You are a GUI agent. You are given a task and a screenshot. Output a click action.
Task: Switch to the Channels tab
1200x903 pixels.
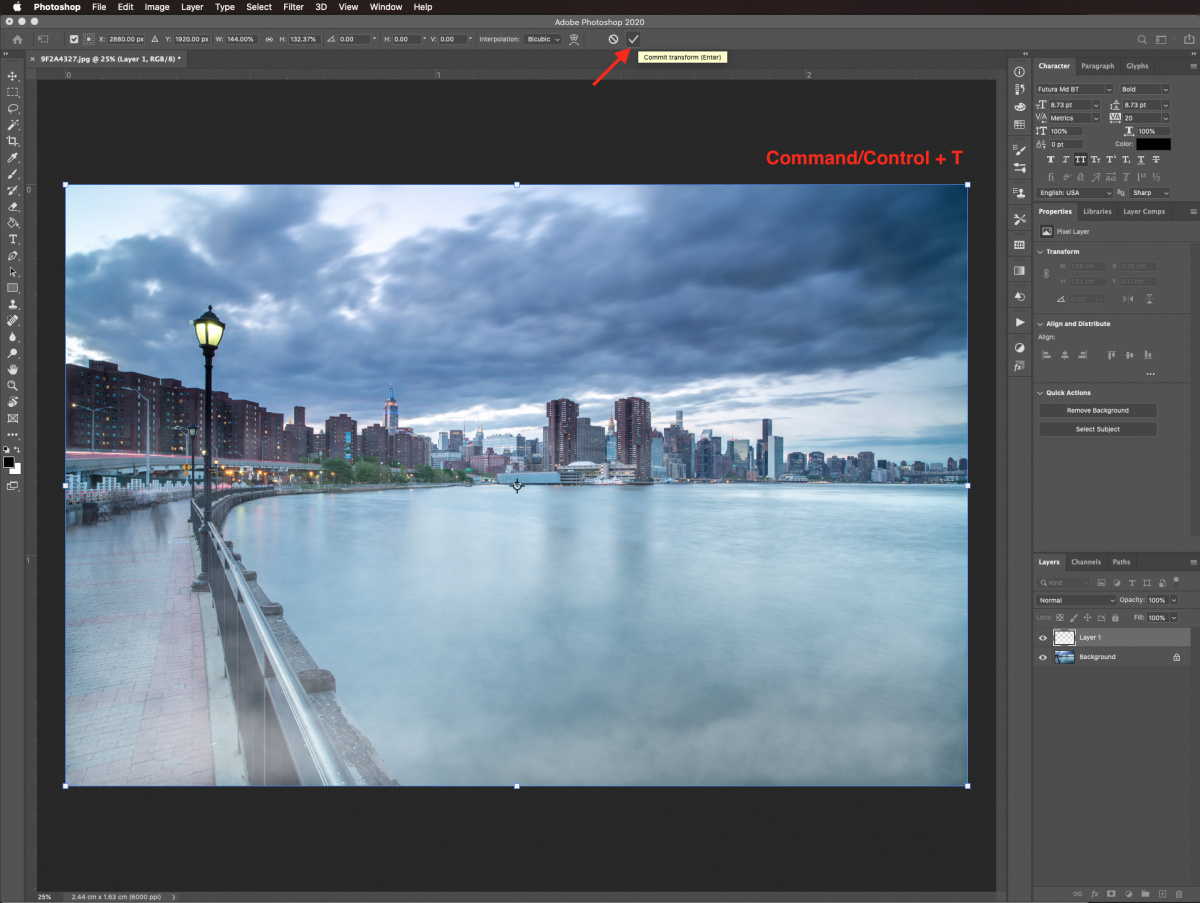coord(1085,562)
